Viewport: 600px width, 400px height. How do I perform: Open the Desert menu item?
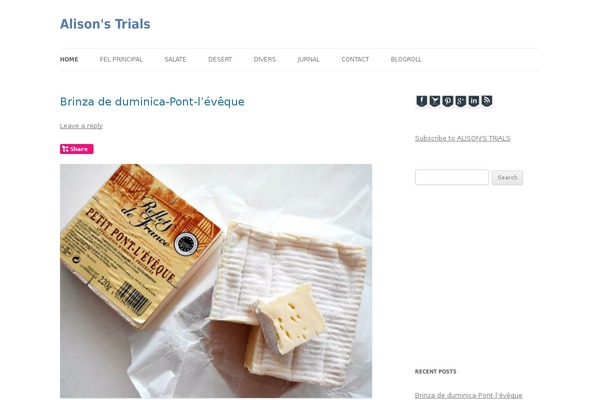(220, 59)
